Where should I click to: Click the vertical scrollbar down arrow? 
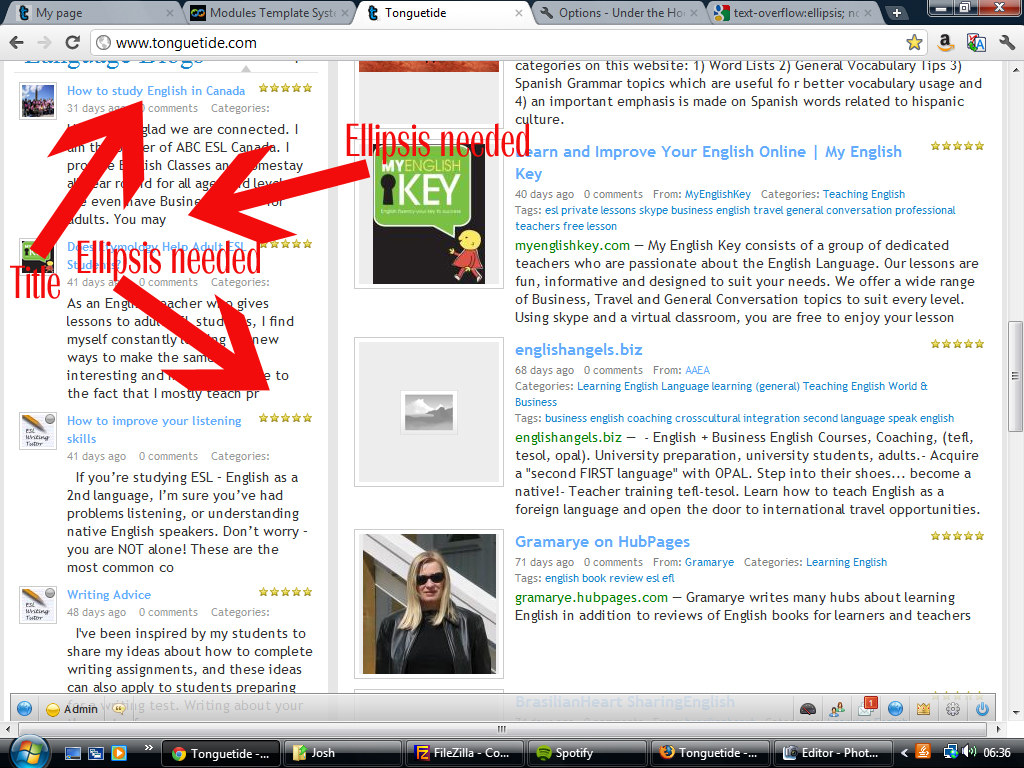[1015, 712]
